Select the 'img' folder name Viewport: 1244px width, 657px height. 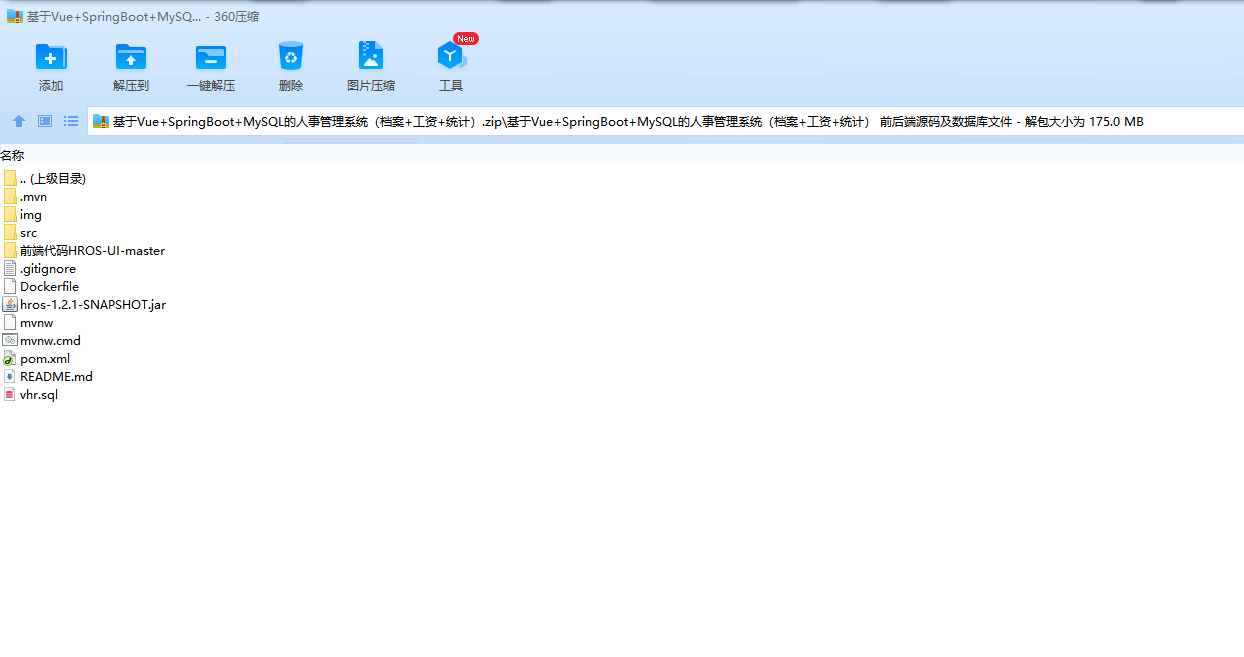[x=31, y=215]
